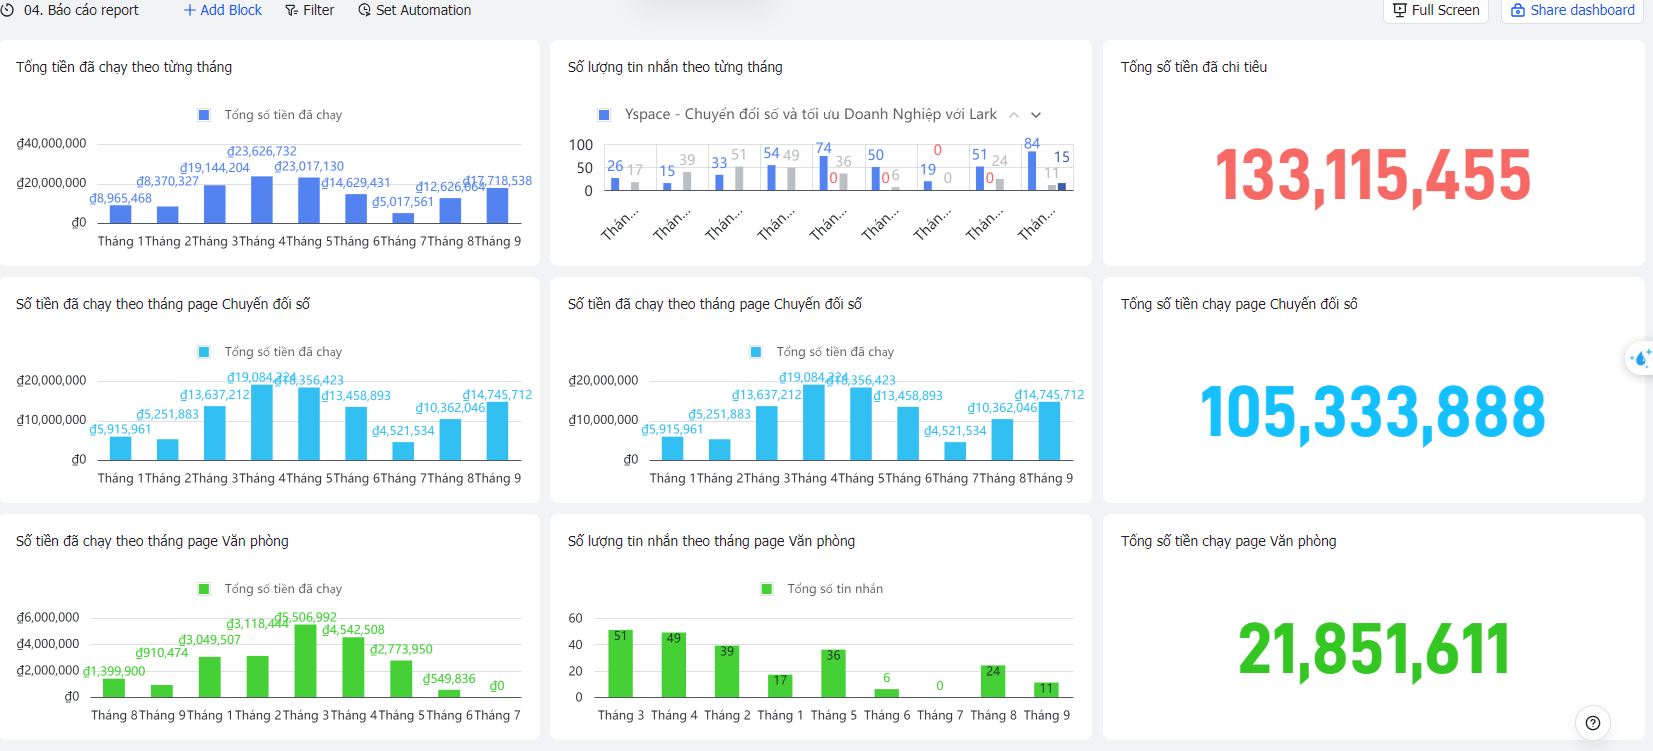This screenshot has height=751, width=1653.
Task: Select the value 21,851,611
Action: pyautogui.click(x=1373, y=649)
